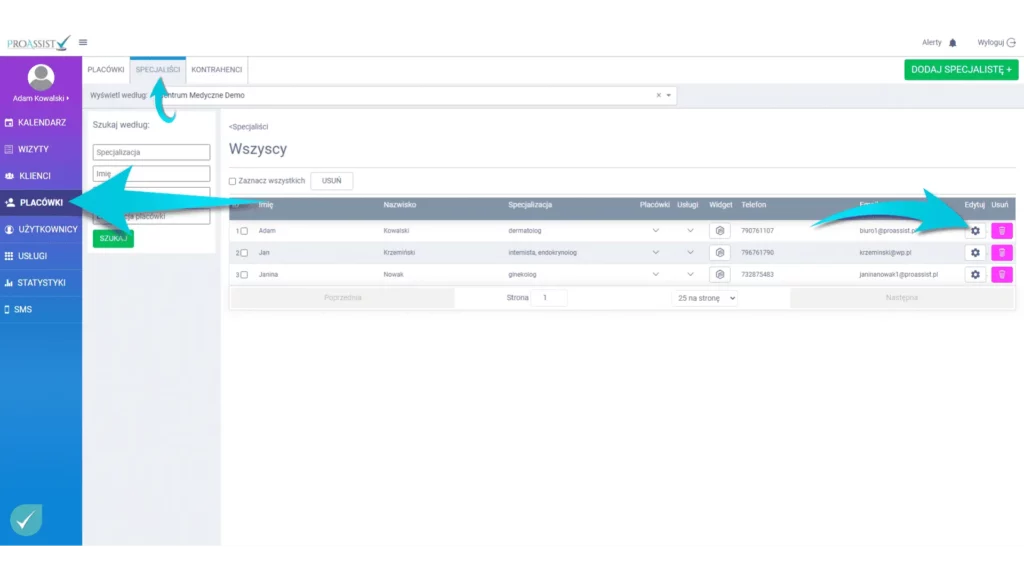Open the 25 na stronę dropdown

705,298
